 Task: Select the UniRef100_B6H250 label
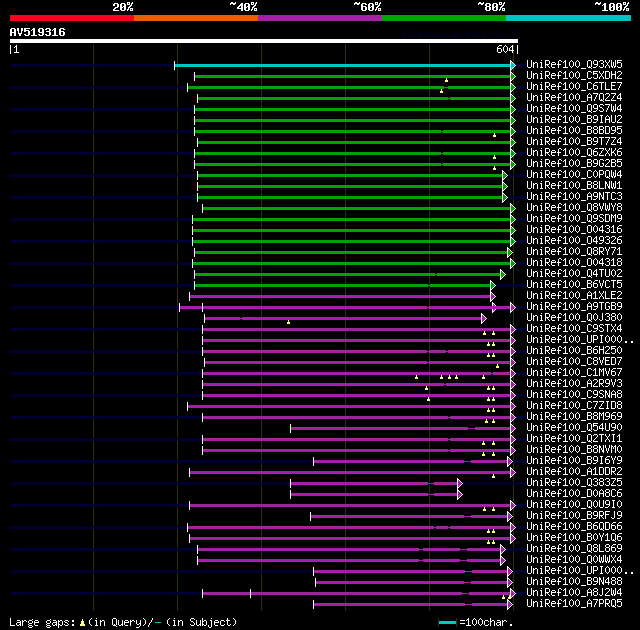coord(574,351)
